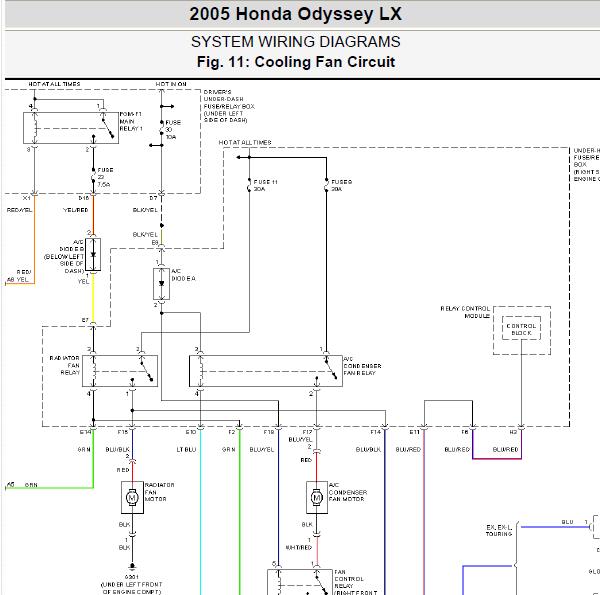Click the 'SYSTEM WIRING DIAGRAMS' heading
600x595 pixels.
pyautogui.click(x=295, y=42)
